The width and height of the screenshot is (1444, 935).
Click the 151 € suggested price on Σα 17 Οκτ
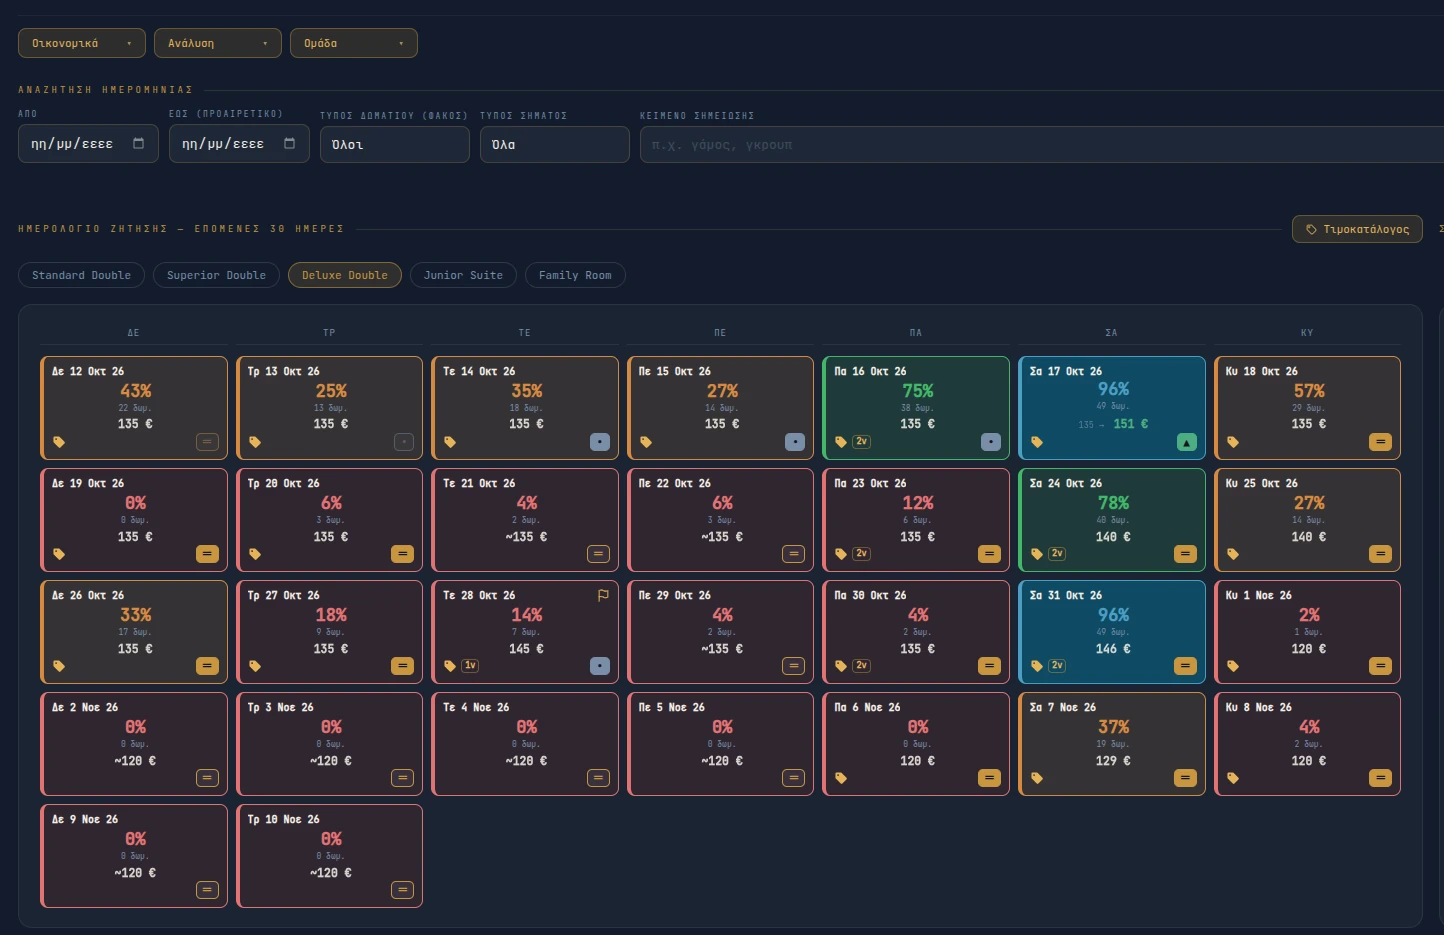[1131, 424]
